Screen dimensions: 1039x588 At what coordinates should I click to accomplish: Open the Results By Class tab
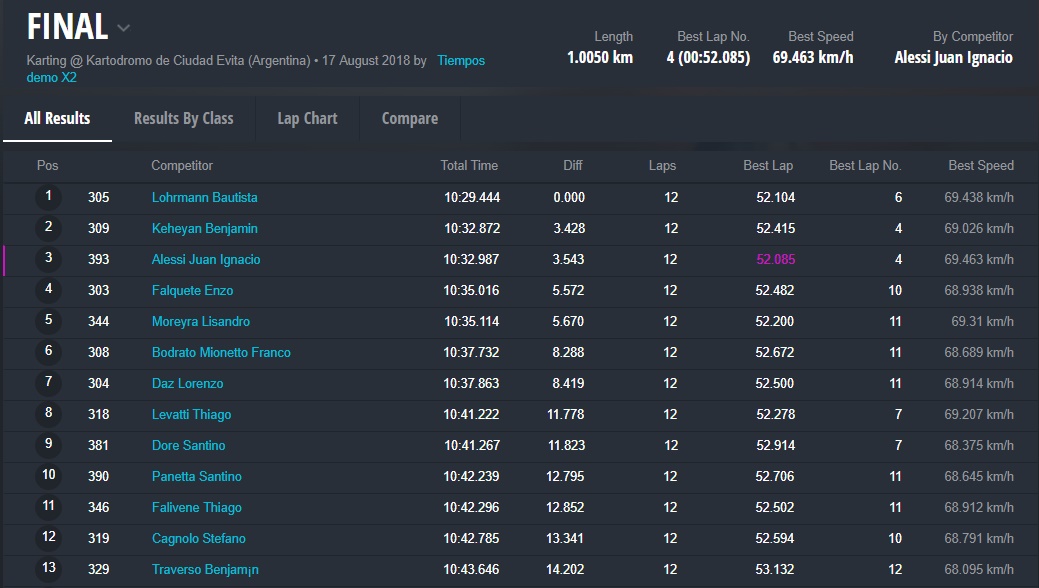pyautogui.click(x=184, y=118)
